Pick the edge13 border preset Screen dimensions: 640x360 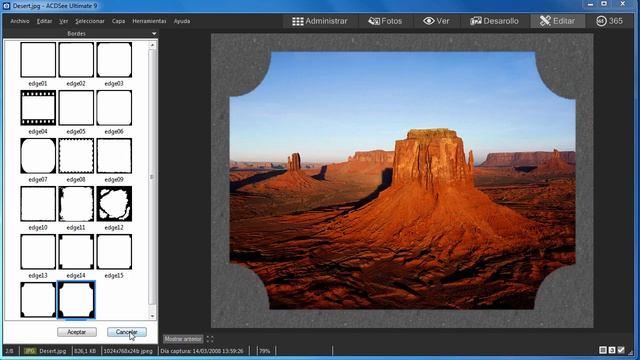tap(38, 252)
